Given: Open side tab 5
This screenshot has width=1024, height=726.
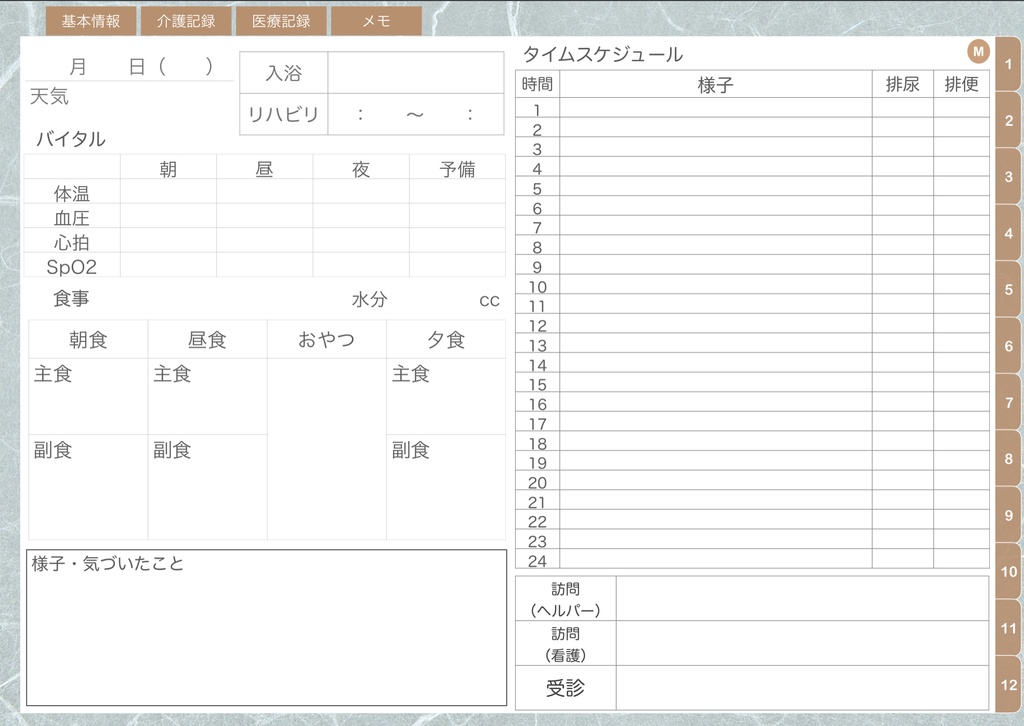Looking at the screenshot, I should coord(1008,289).
